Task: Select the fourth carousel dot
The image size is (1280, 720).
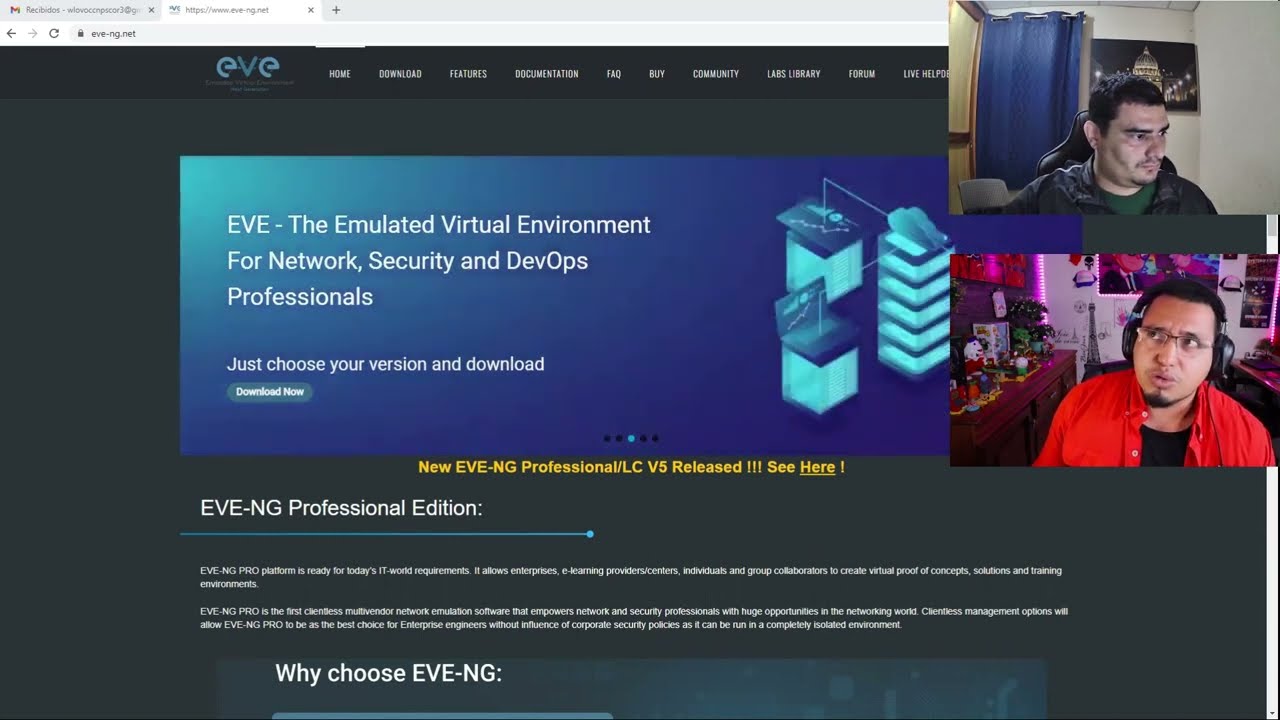Action: click(x=643, y=438)
